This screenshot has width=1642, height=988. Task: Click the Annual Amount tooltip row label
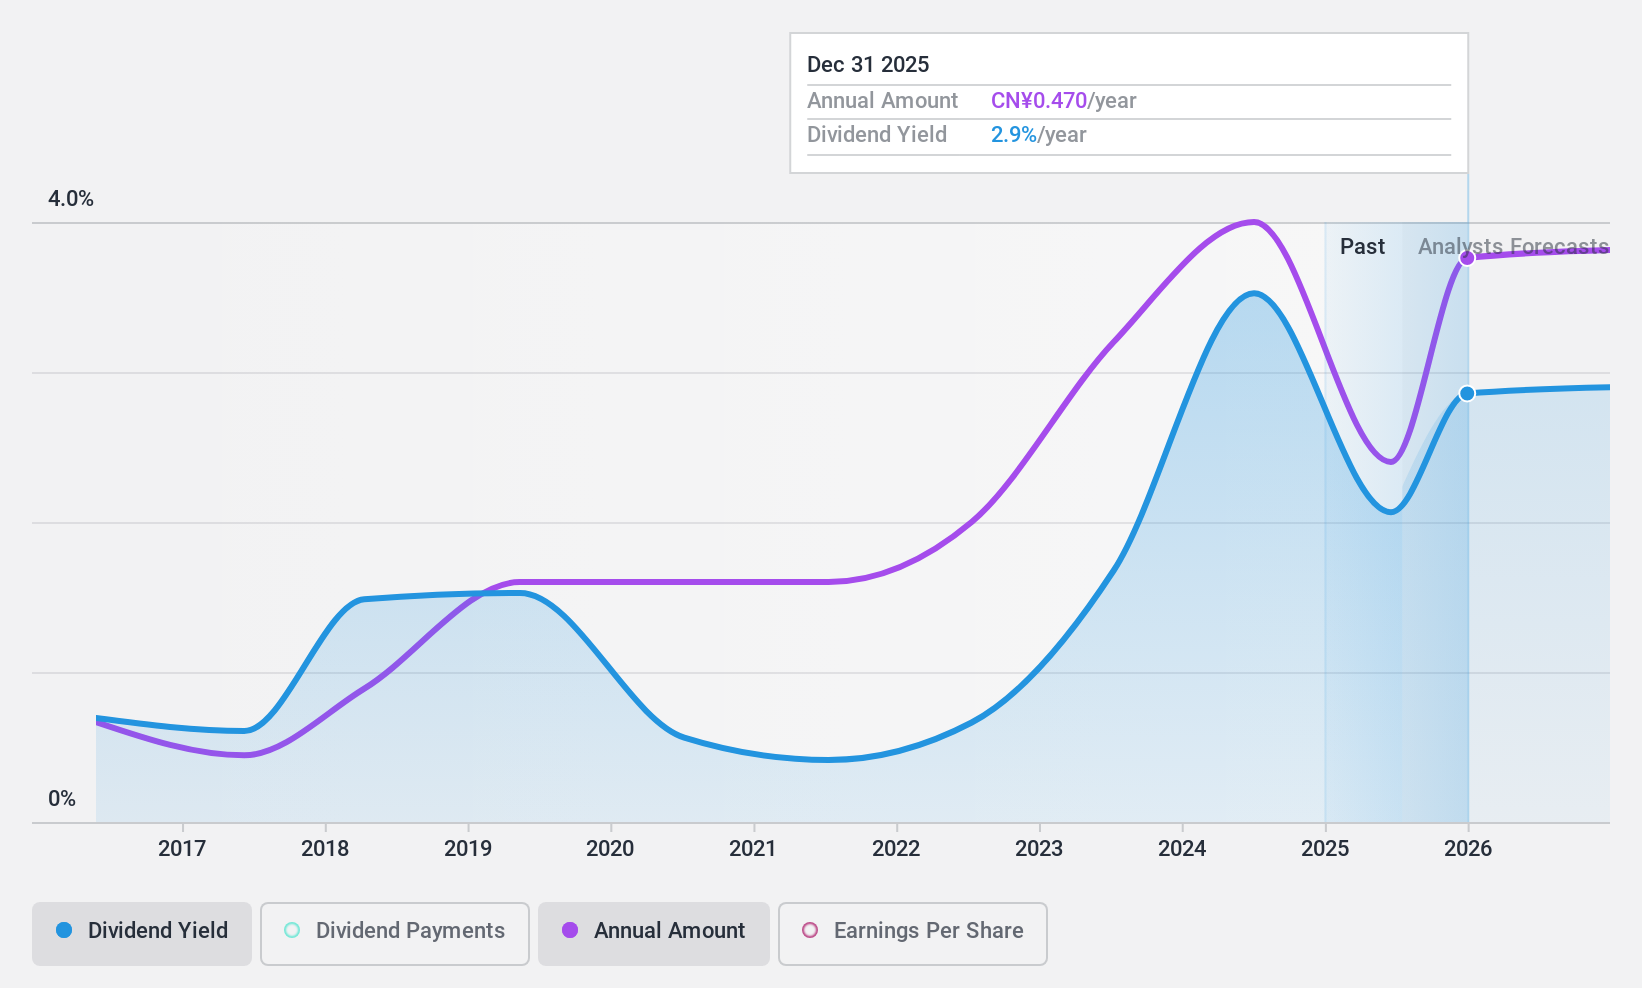[882, 101]
